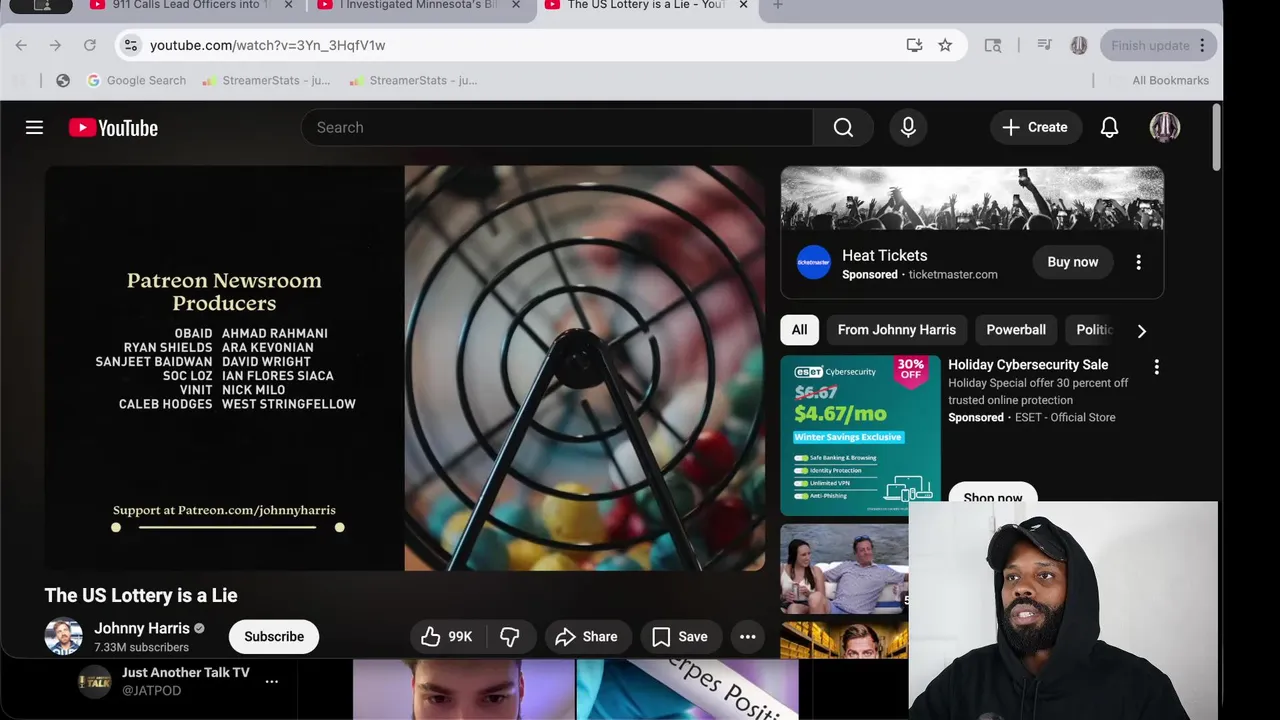
Task: Dislike the video with thumbs down
Action: (x=510, y=636)
